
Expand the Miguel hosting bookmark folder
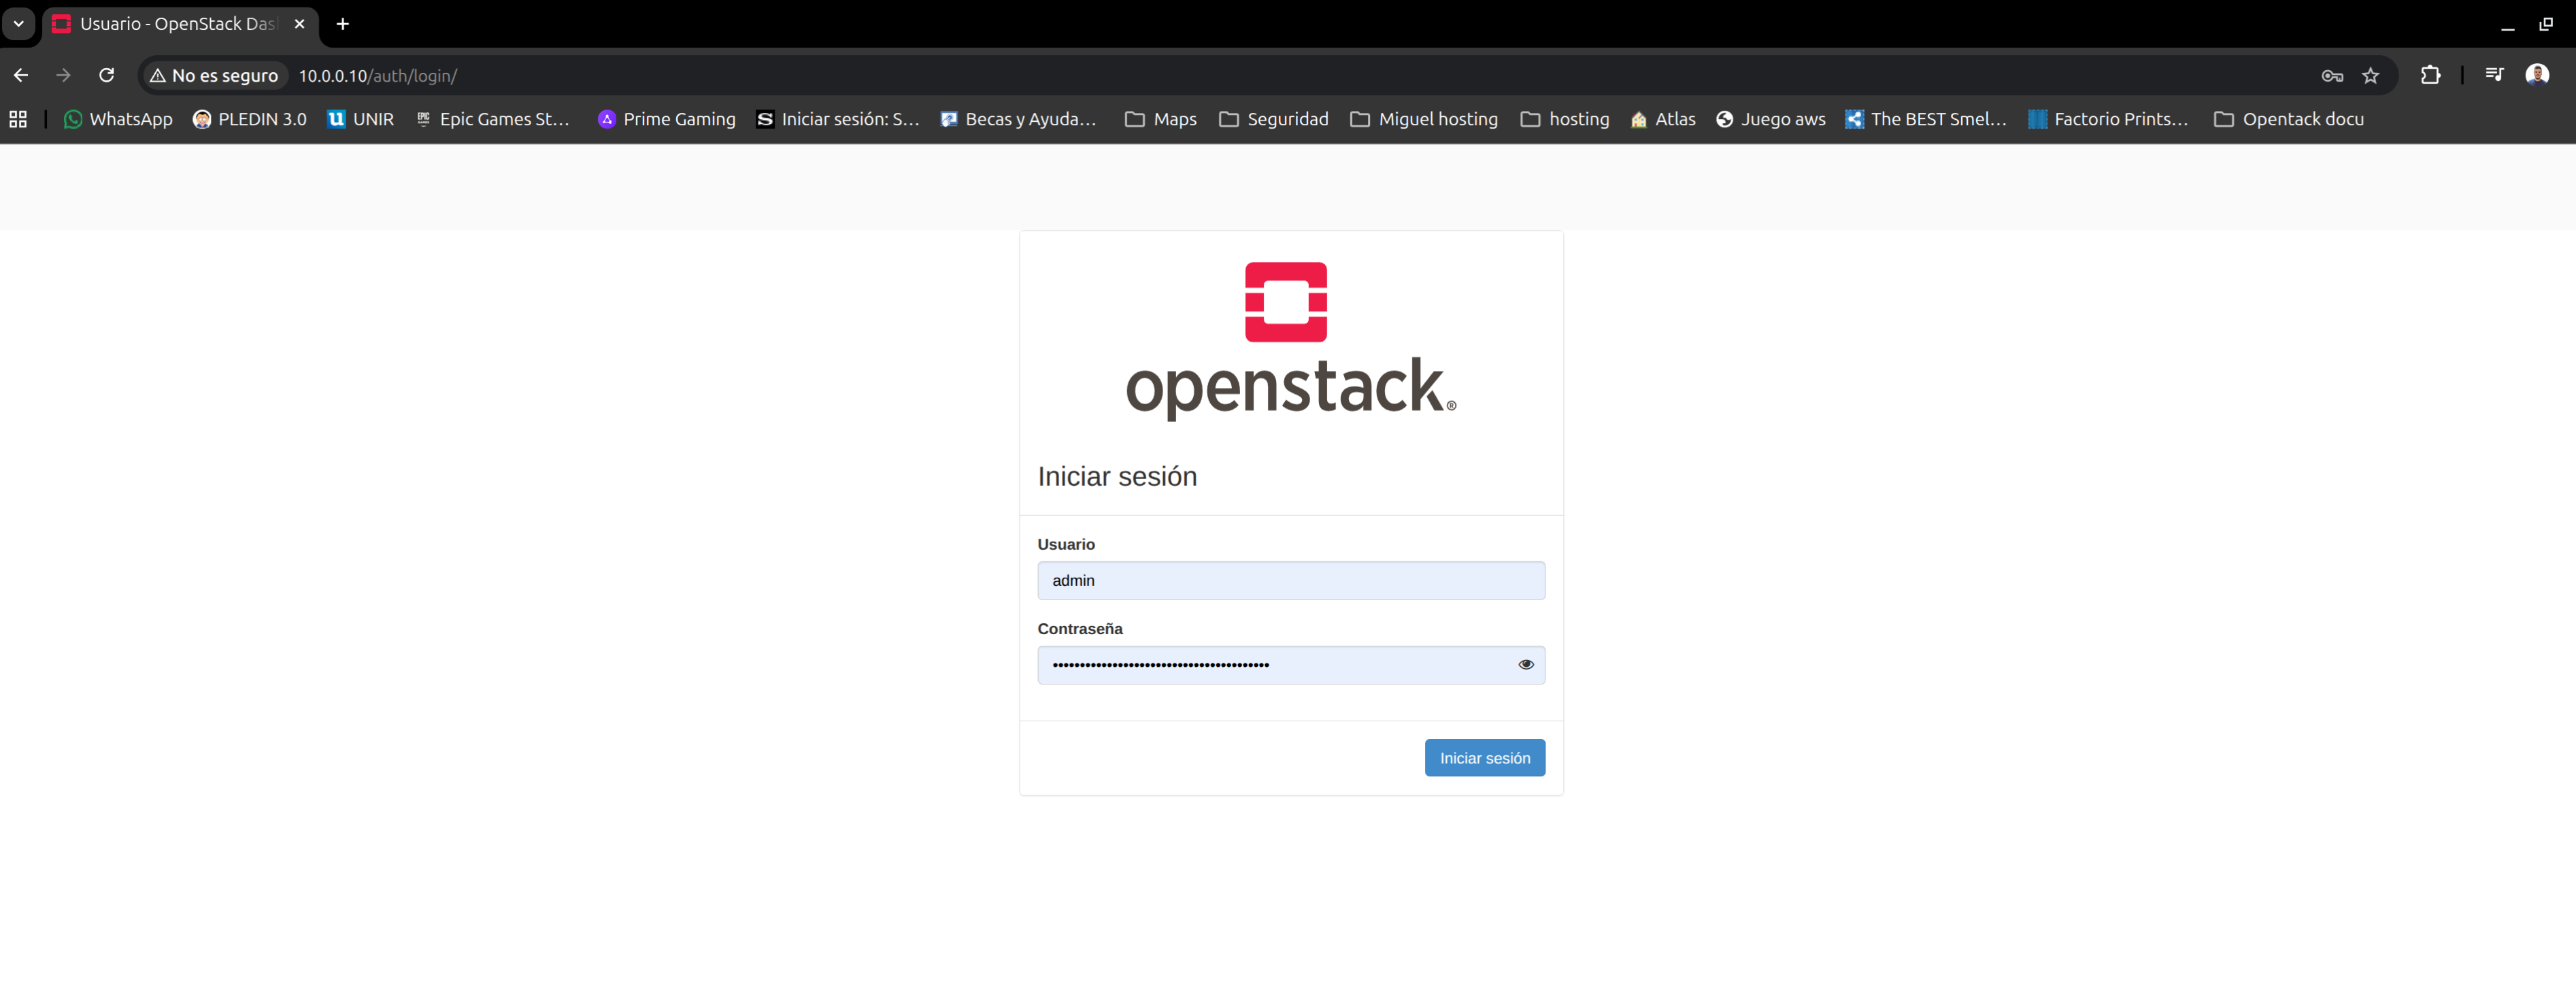[1424, 119]
